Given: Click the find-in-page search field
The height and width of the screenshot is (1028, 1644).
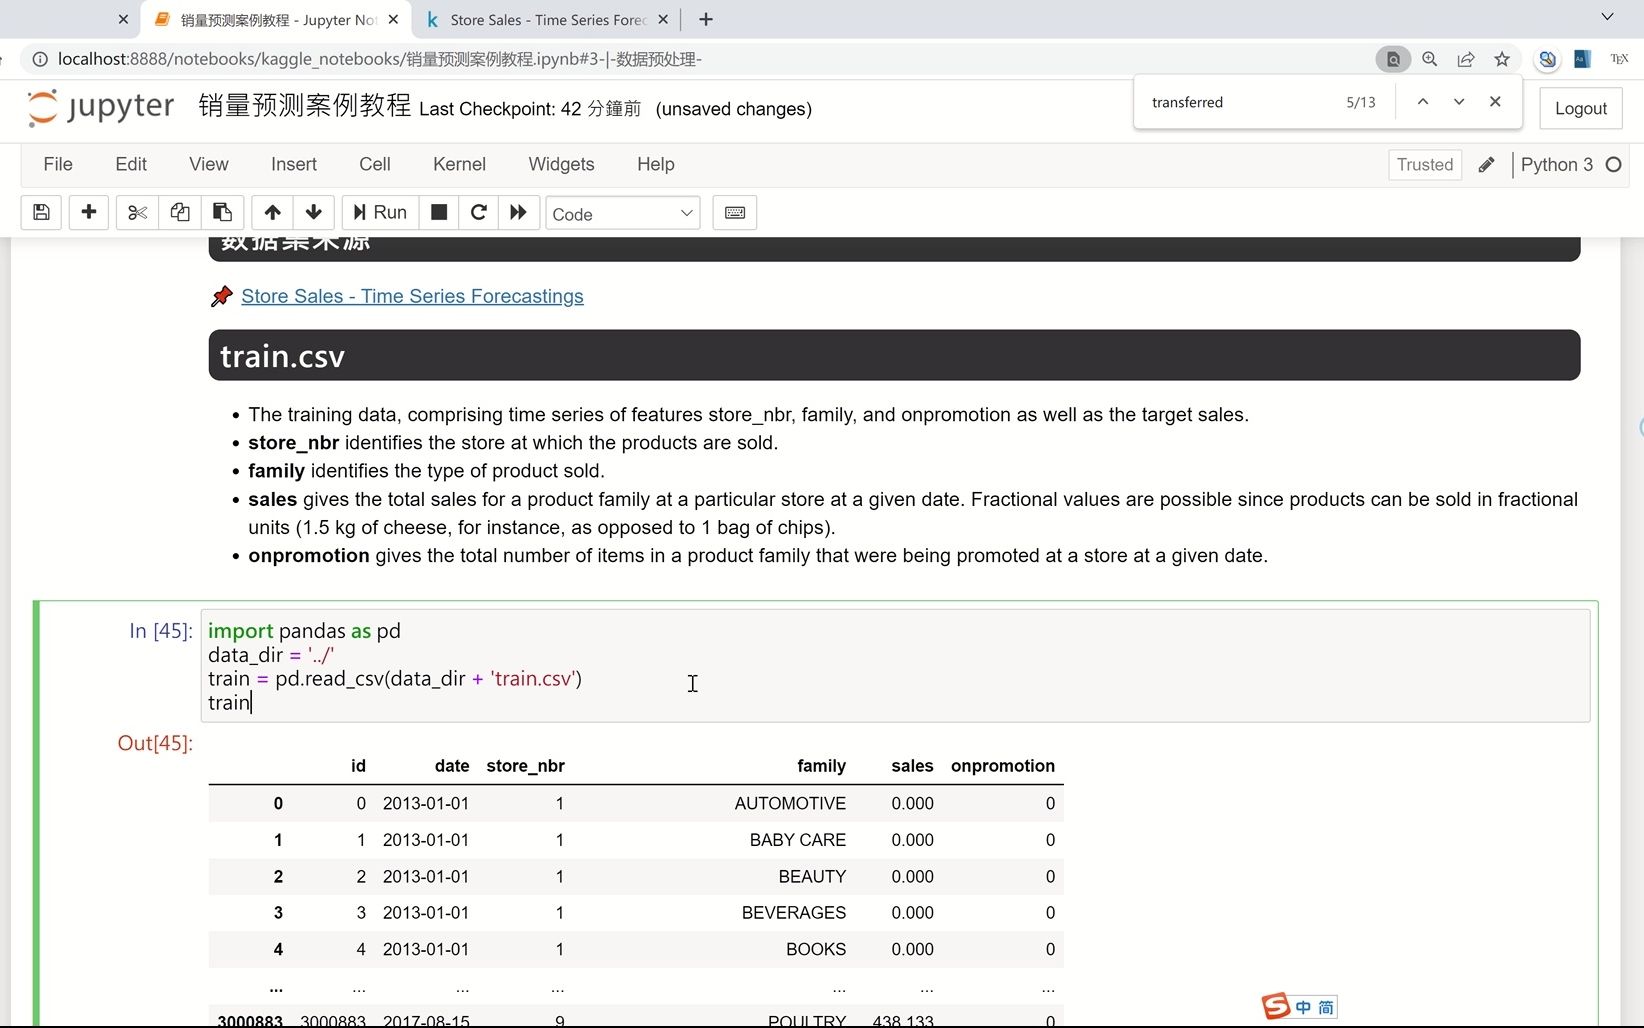Looking at the screenshot, I should pos(1240,102).
